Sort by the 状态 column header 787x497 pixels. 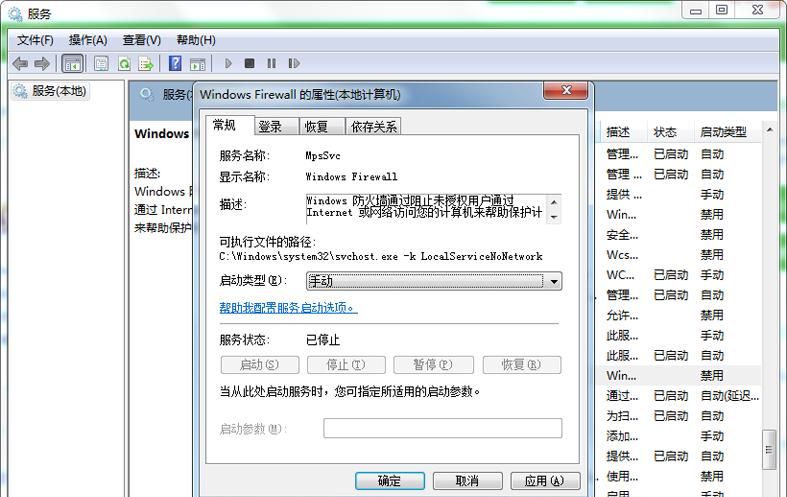point(671,132)
